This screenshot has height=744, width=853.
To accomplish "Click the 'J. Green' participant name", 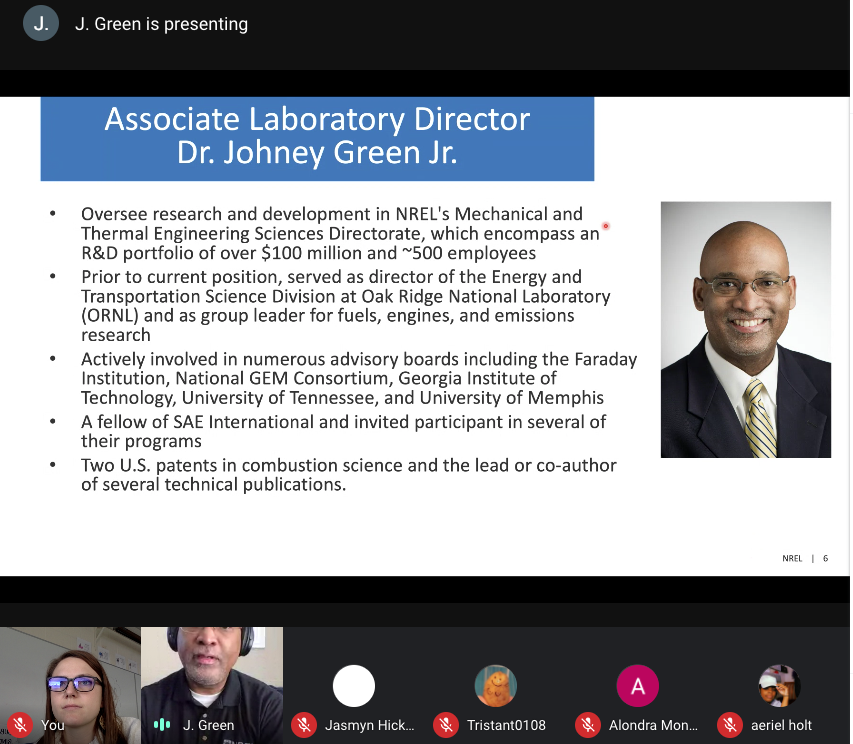I will tap(208, 725).
